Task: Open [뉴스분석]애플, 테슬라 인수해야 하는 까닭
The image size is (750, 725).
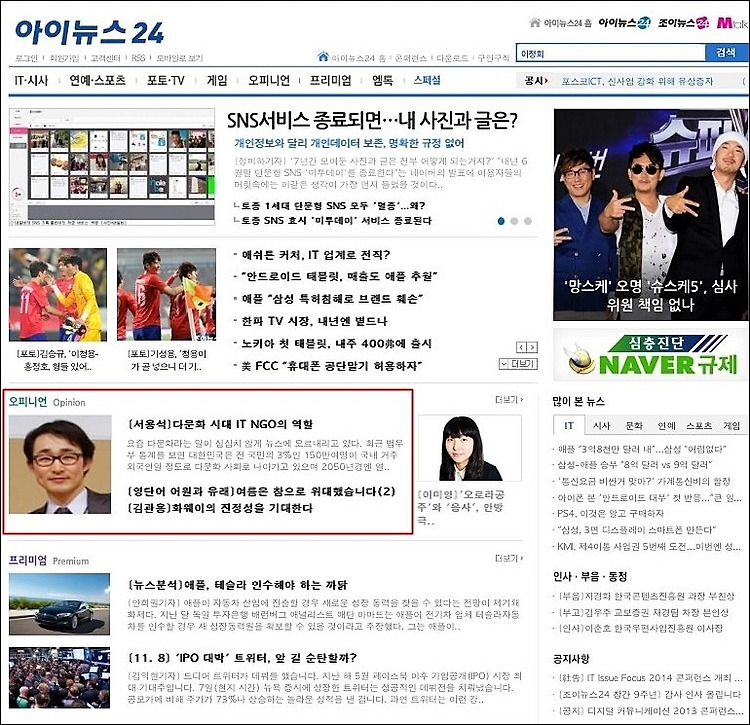Action: click(x=238, y=584)
